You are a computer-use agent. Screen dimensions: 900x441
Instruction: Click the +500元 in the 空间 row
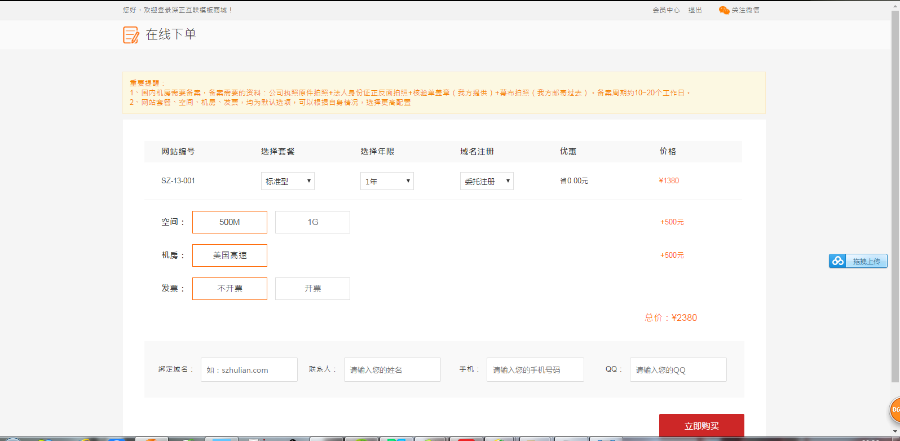672,222
